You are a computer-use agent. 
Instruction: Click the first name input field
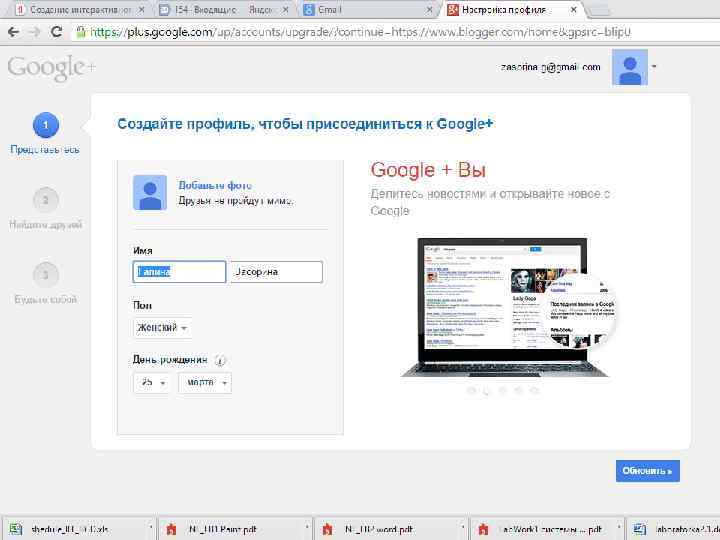[x=180, y=272]
